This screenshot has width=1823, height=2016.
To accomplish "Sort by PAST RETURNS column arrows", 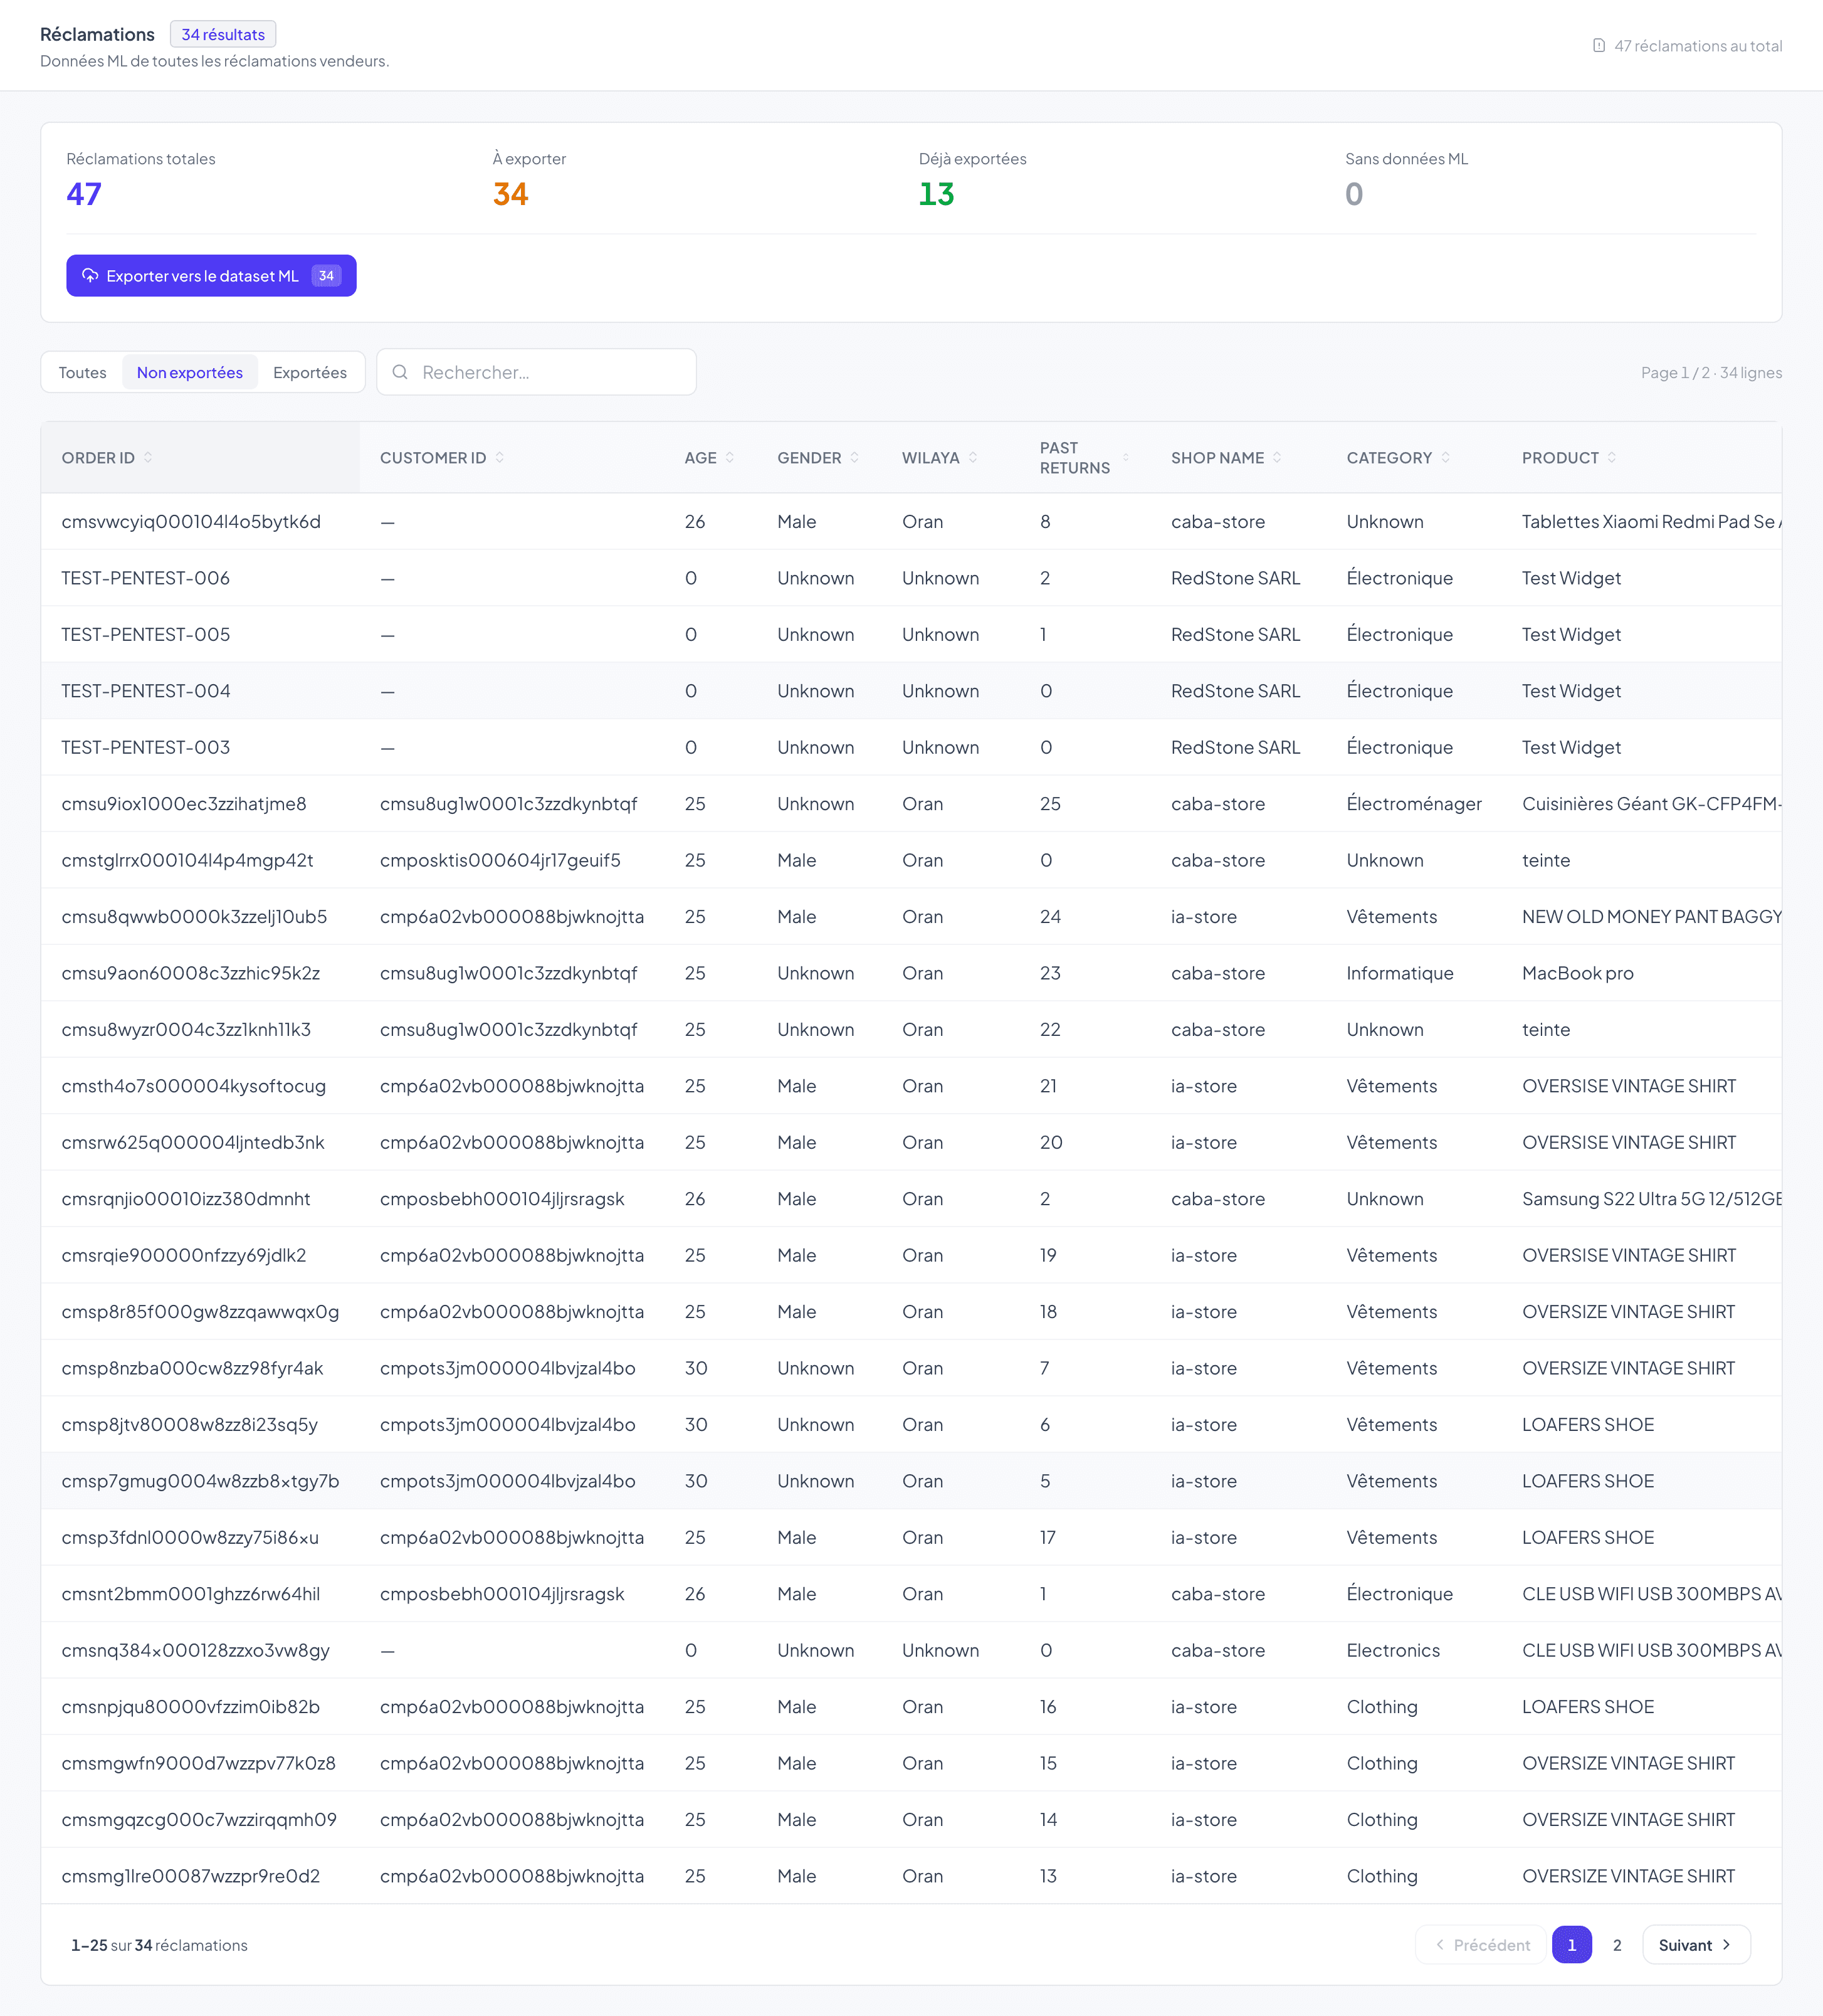I will tap(1126, 457).
